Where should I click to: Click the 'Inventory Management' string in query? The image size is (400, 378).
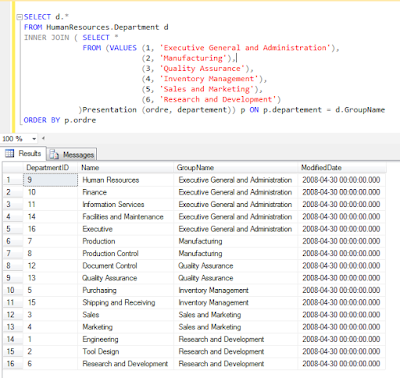pos(209,79)
